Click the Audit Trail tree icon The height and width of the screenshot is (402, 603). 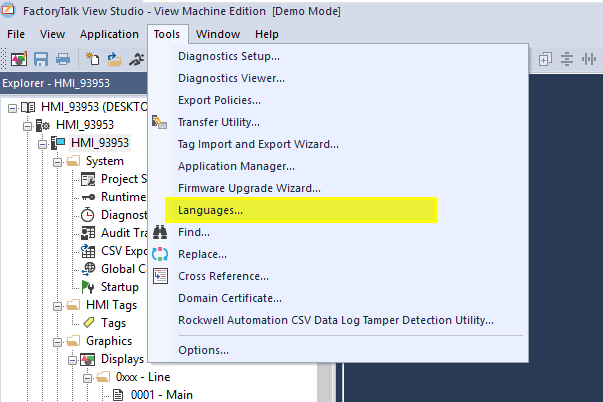88,233
